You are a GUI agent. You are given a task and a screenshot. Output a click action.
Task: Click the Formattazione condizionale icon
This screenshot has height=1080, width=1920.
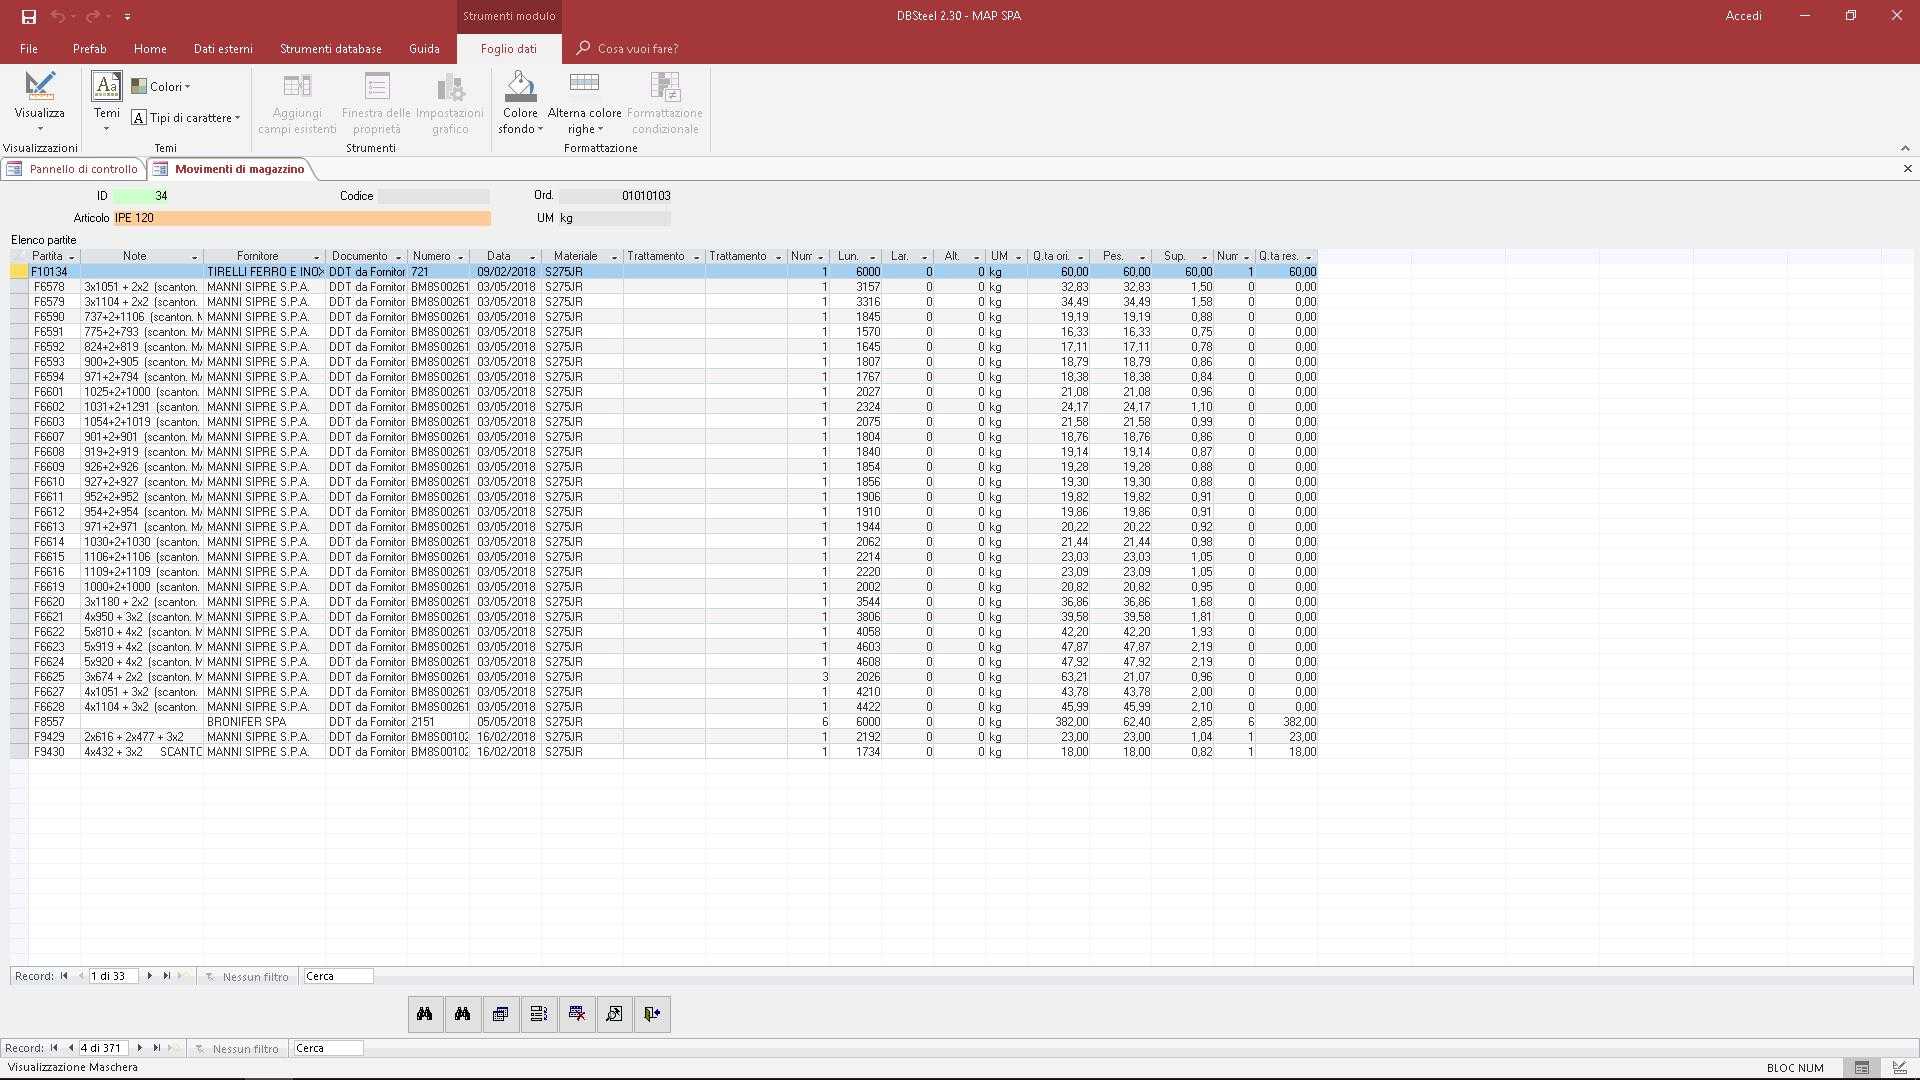[x=665, y=86]
